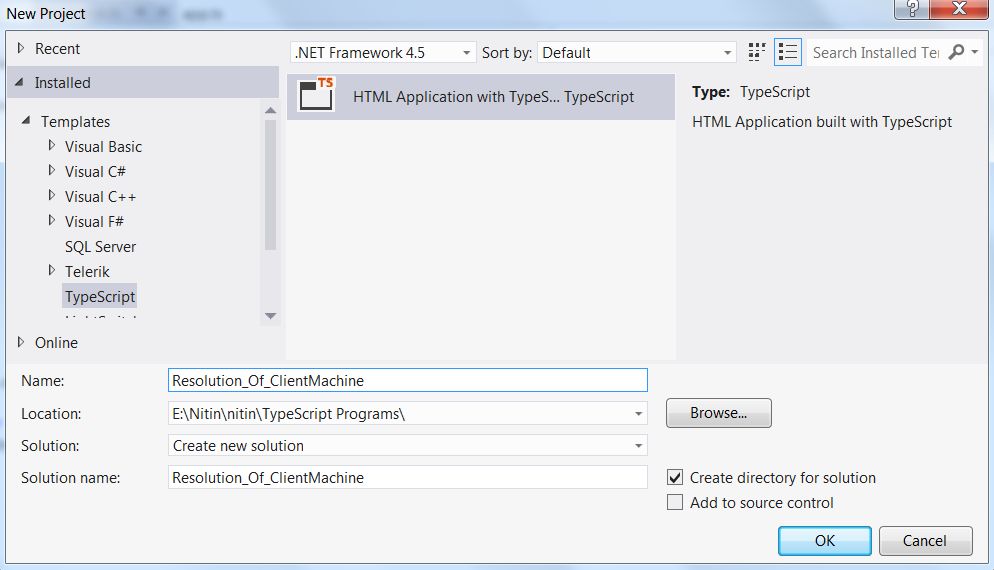The image size is (994, 570).
Task: Click the 'Visual F#' tree label
Action: coord(94,222)
